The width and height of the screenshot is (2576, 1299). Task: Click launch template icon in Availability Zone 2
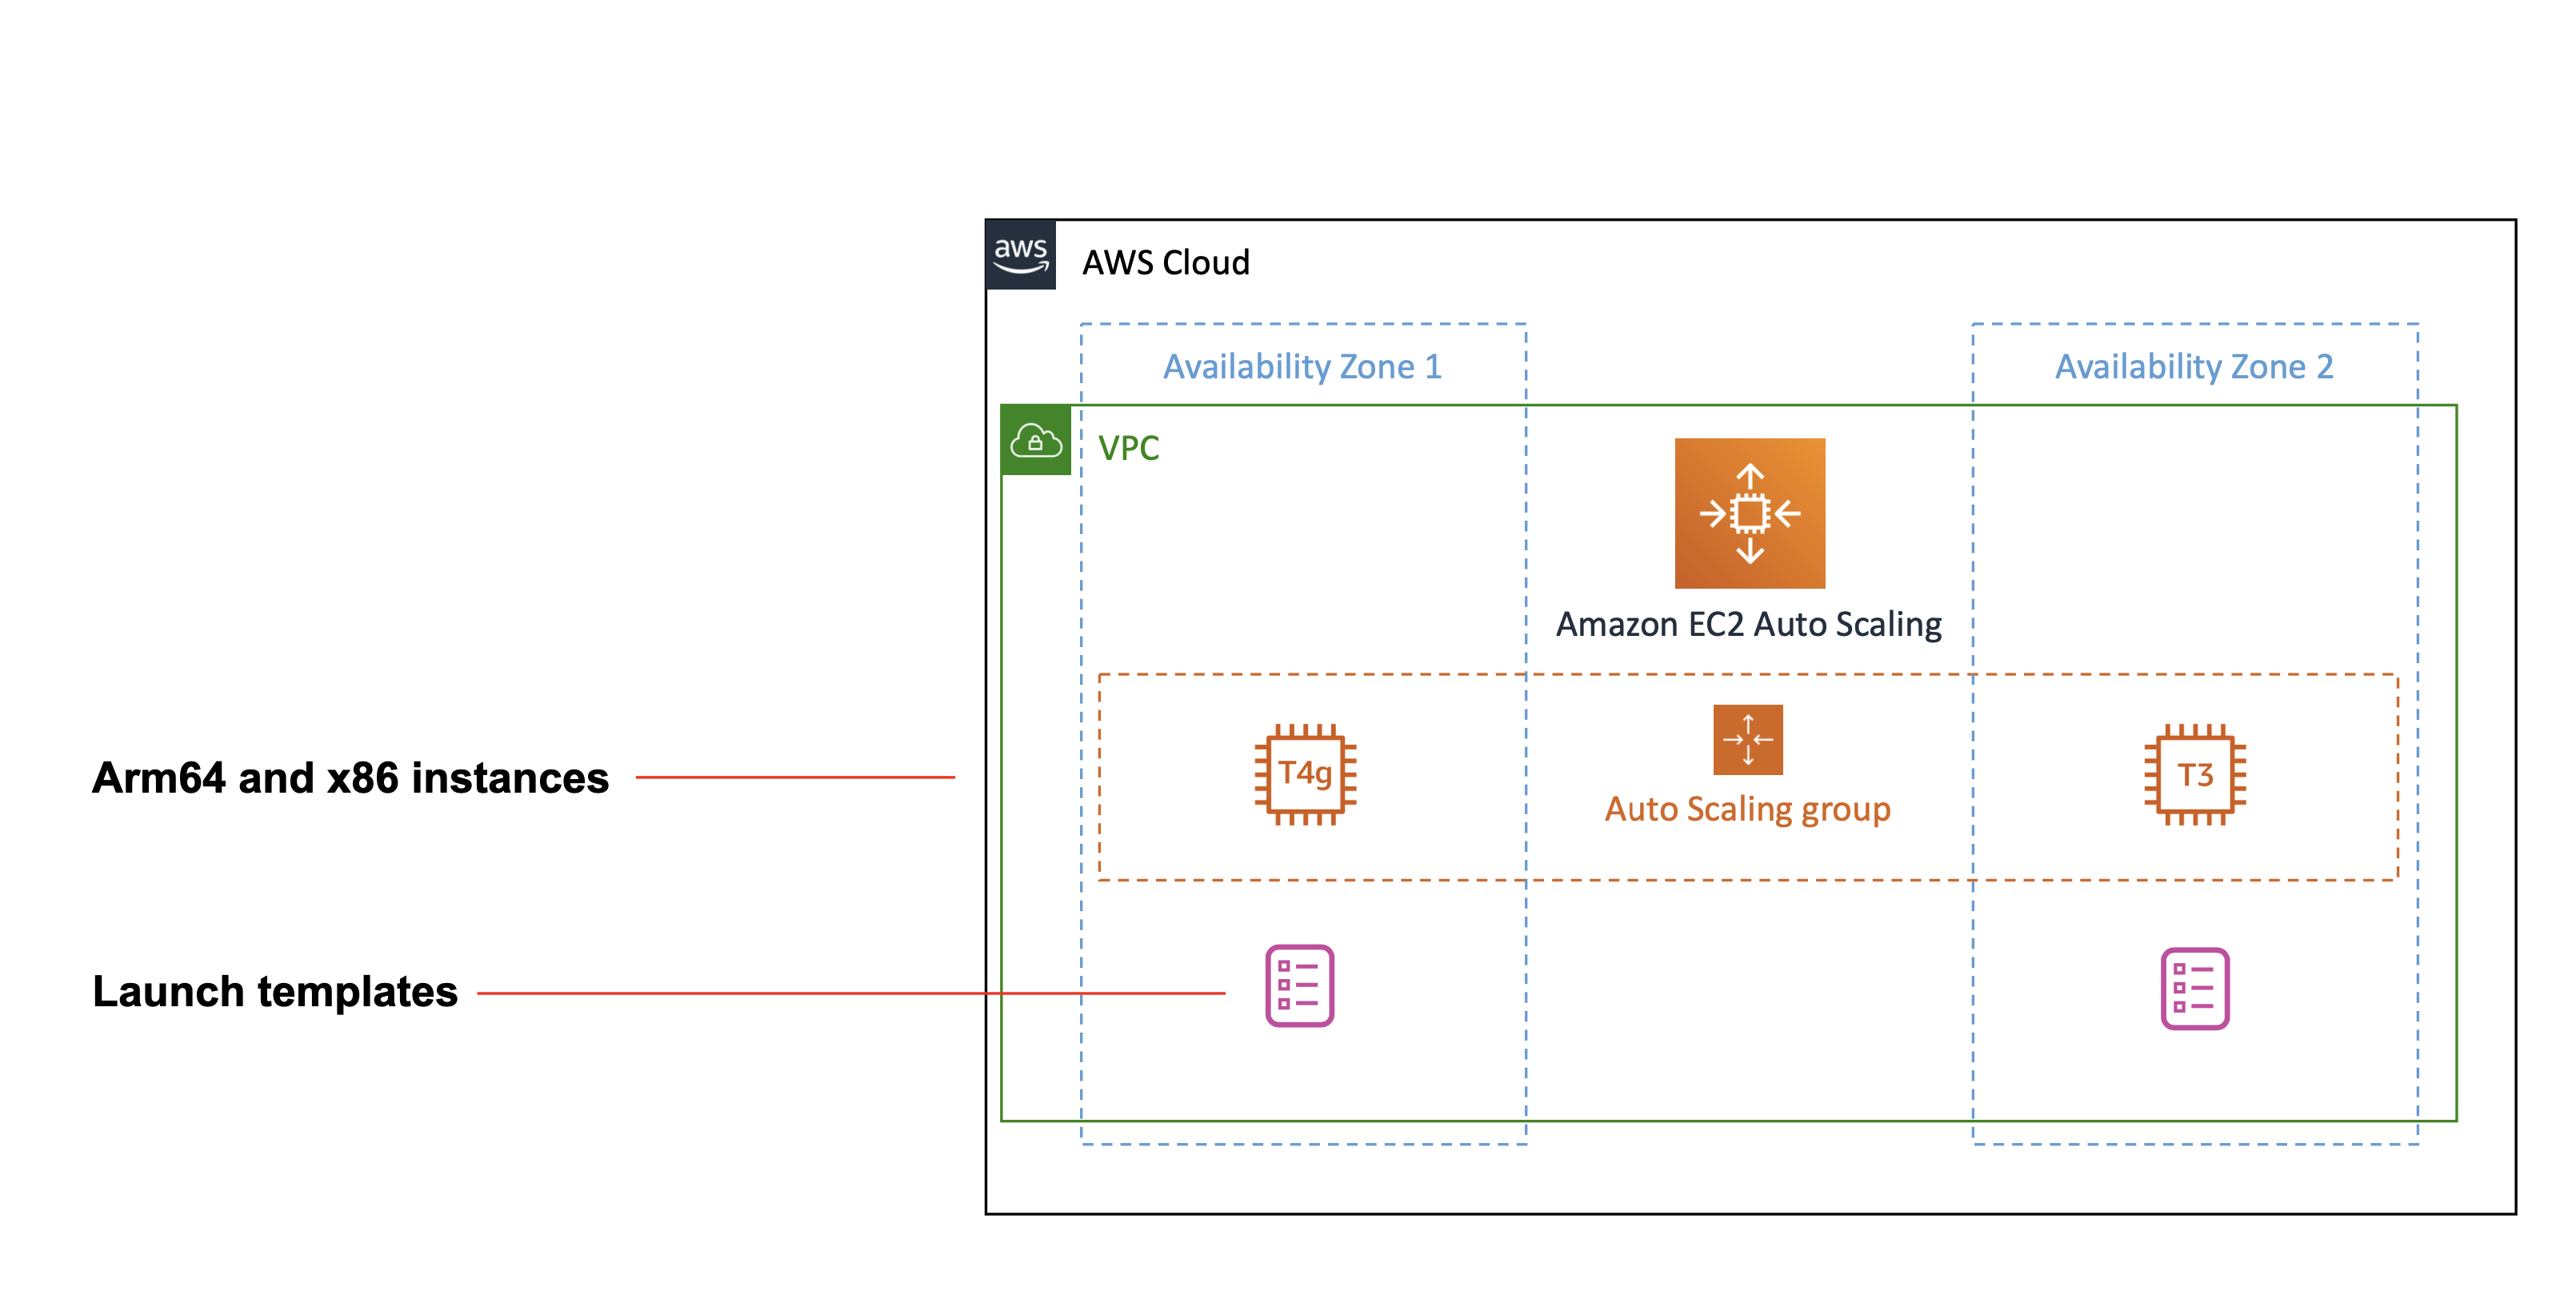2195,989
